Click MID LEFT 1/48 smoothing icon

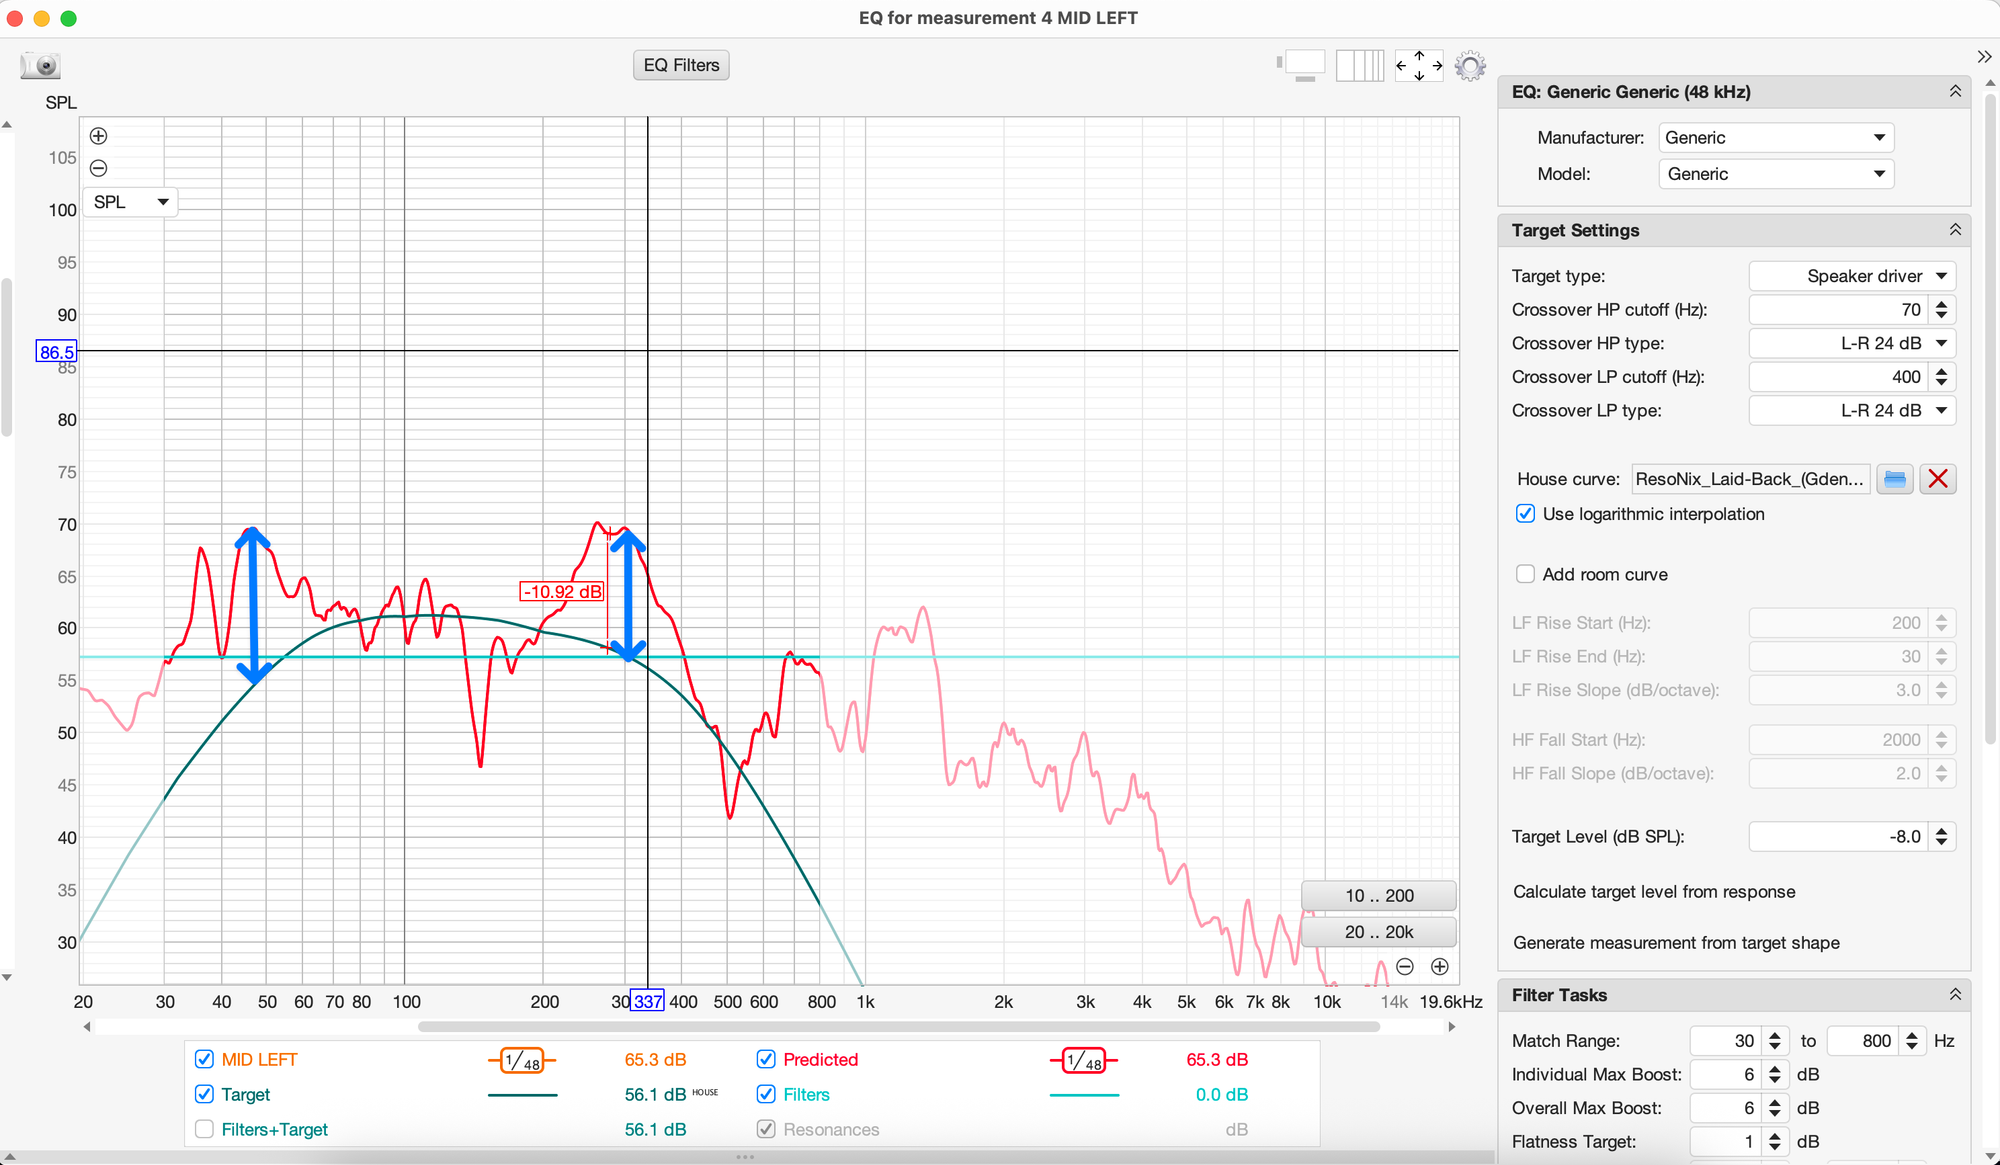point(521,1061)
